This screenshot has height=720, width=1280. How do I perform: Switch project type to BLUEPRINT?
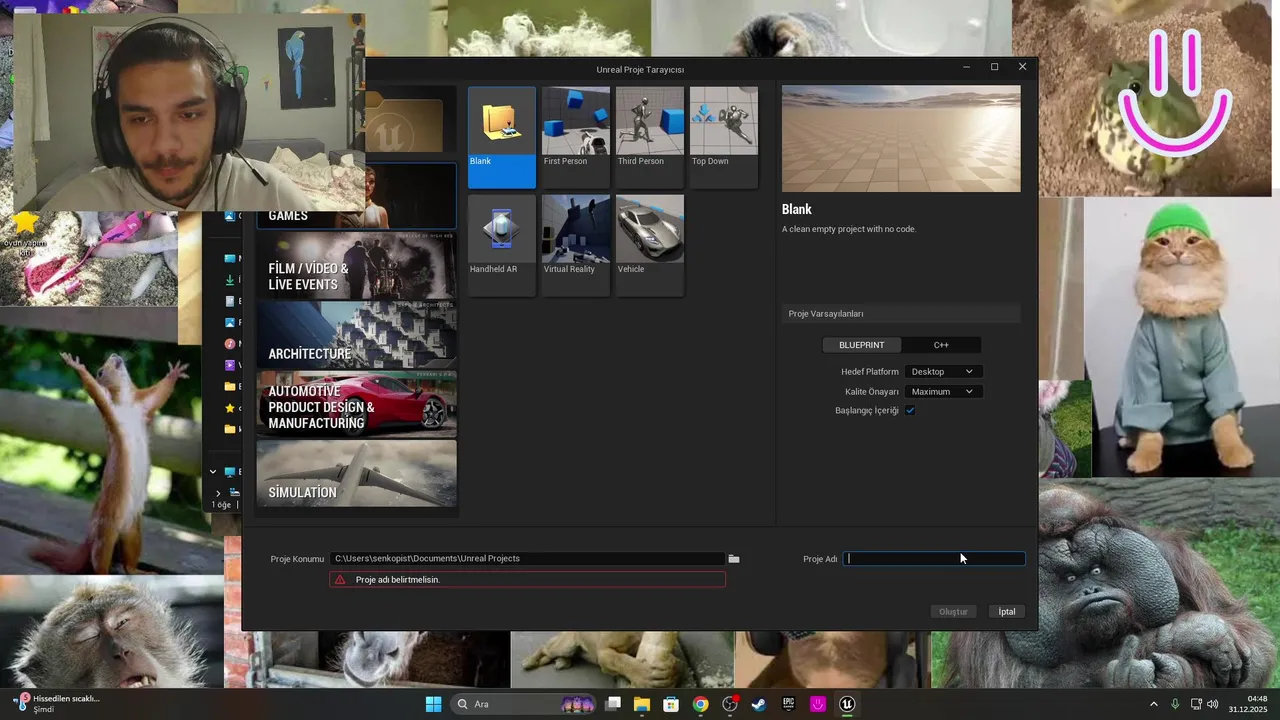(x=862, y=345)
